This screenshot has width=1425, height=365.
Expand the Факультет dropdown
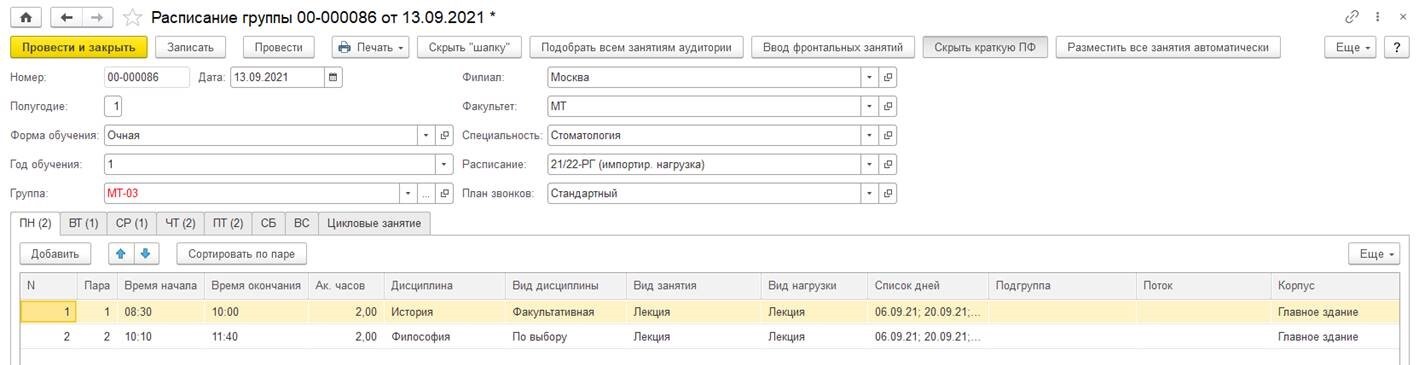870,106
